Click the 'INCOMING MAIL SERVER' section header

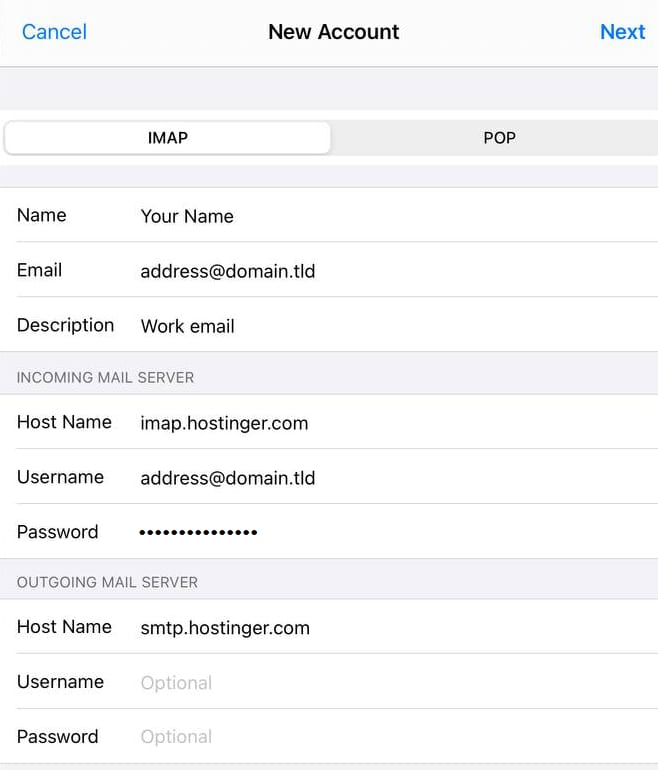105,378
